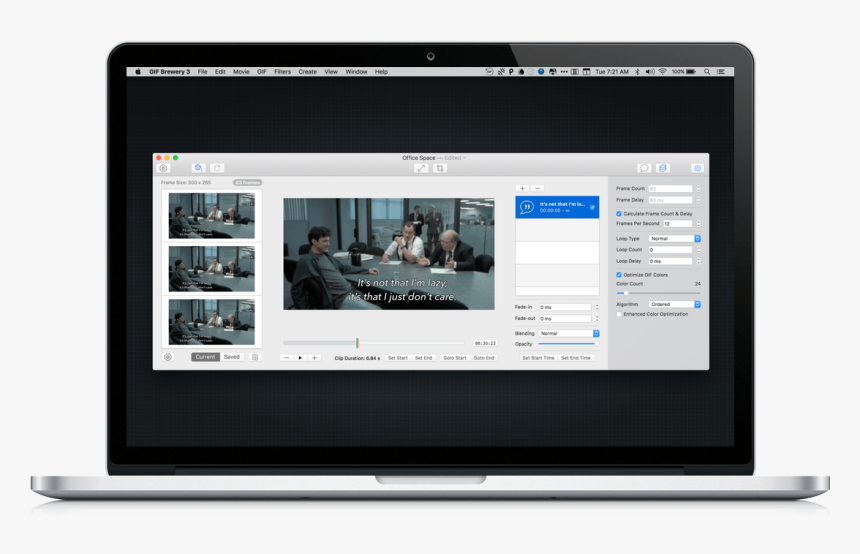The image size is (860, 554).
Task: Click the volume icon in menu bar
Action: (650, 72)
